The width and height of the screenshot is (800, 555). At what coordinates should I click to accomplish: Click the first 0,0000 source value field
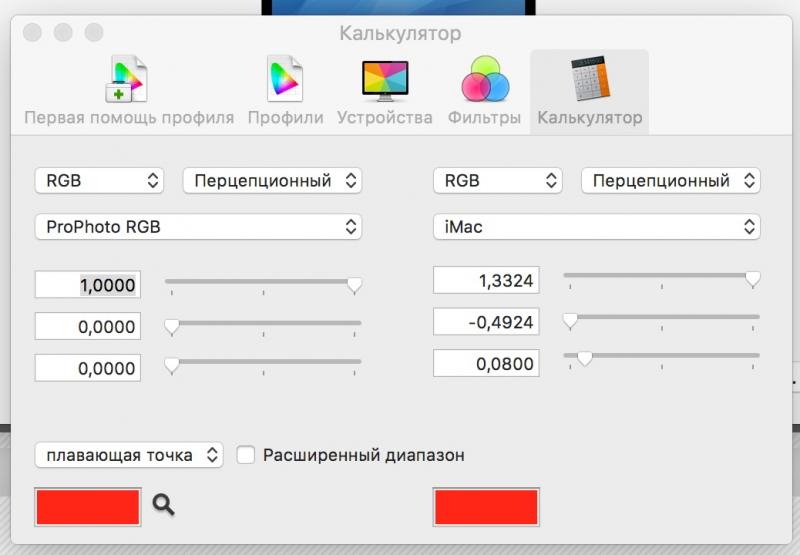pos(88,326)
